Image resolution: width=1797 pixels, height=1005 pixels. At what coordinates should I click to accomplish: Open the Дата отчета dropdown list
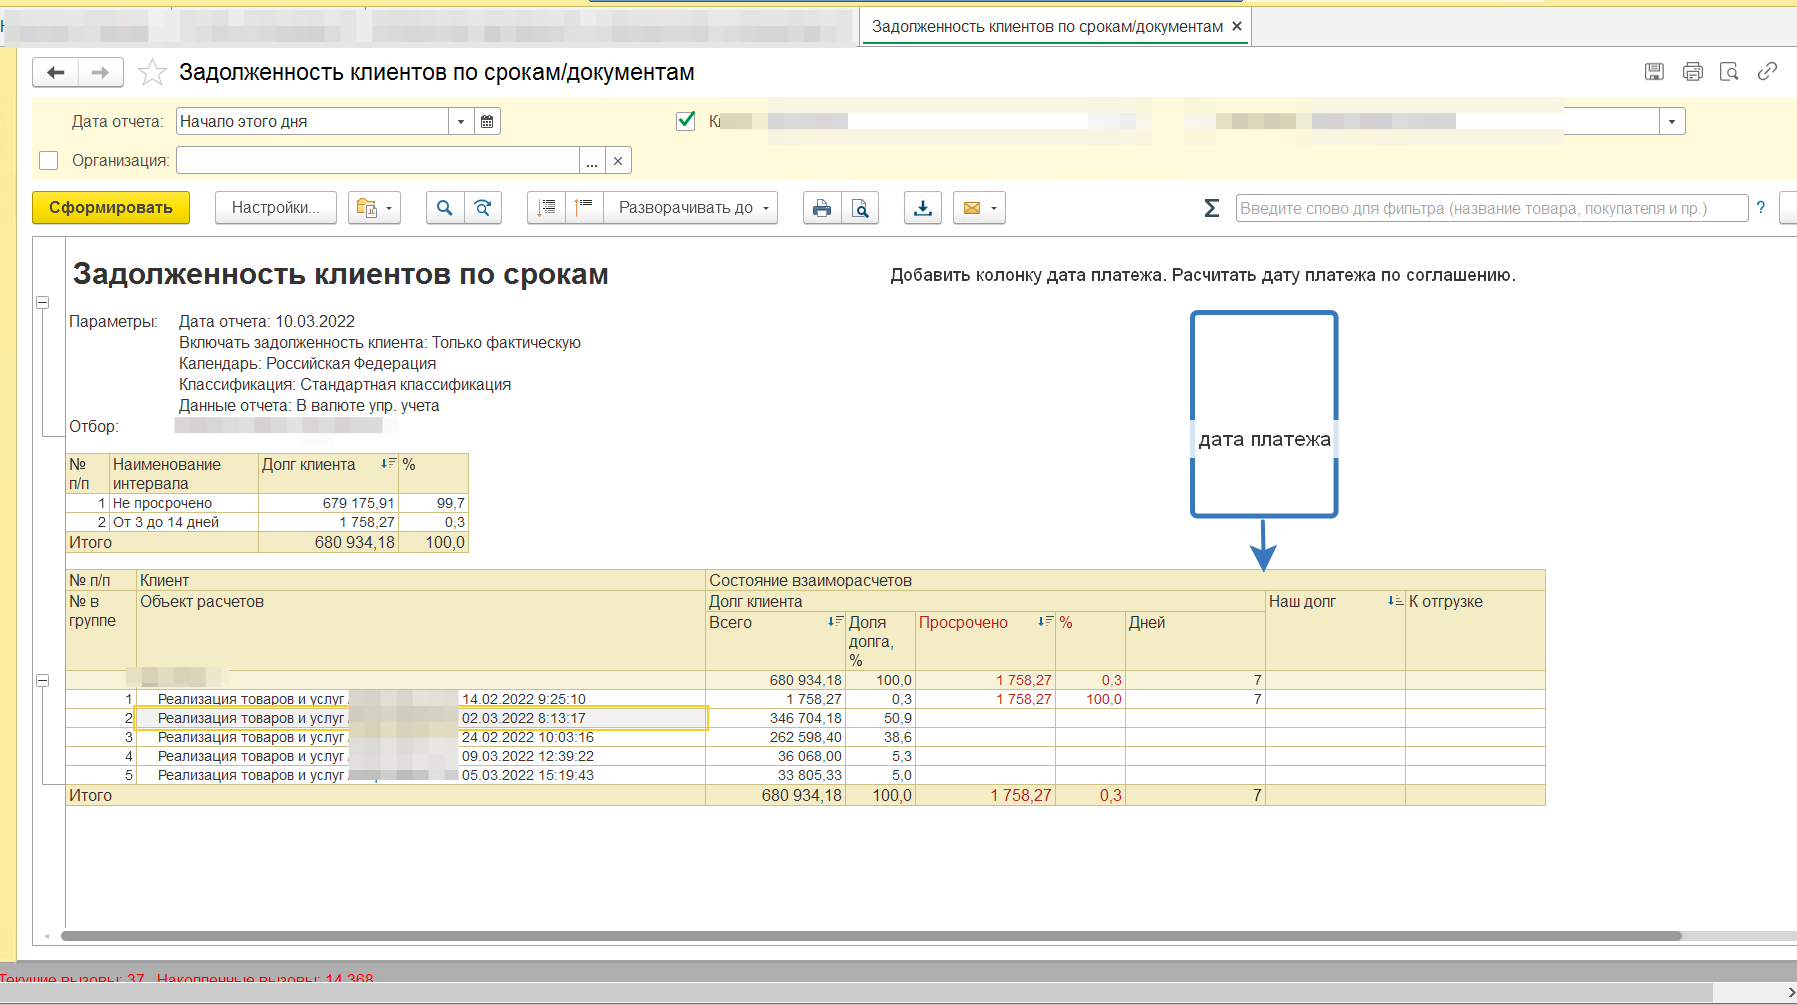(460, 121)
